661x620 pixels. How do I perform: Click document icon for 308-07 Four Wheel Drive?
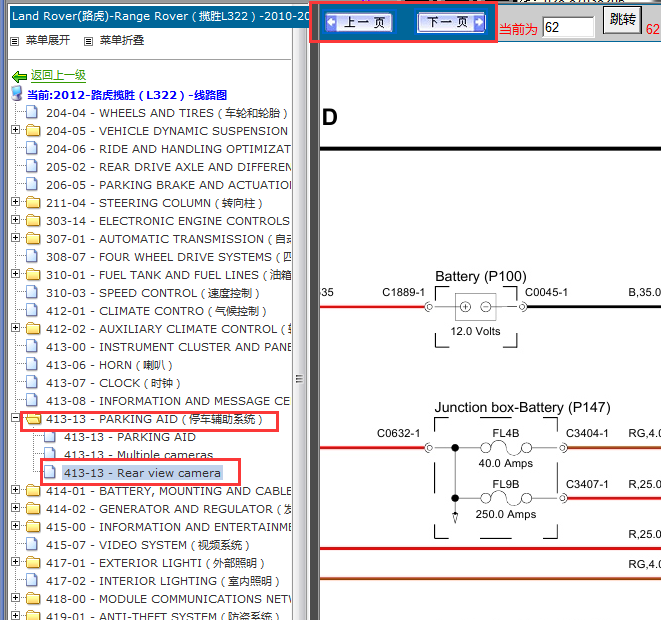[32, 256]
